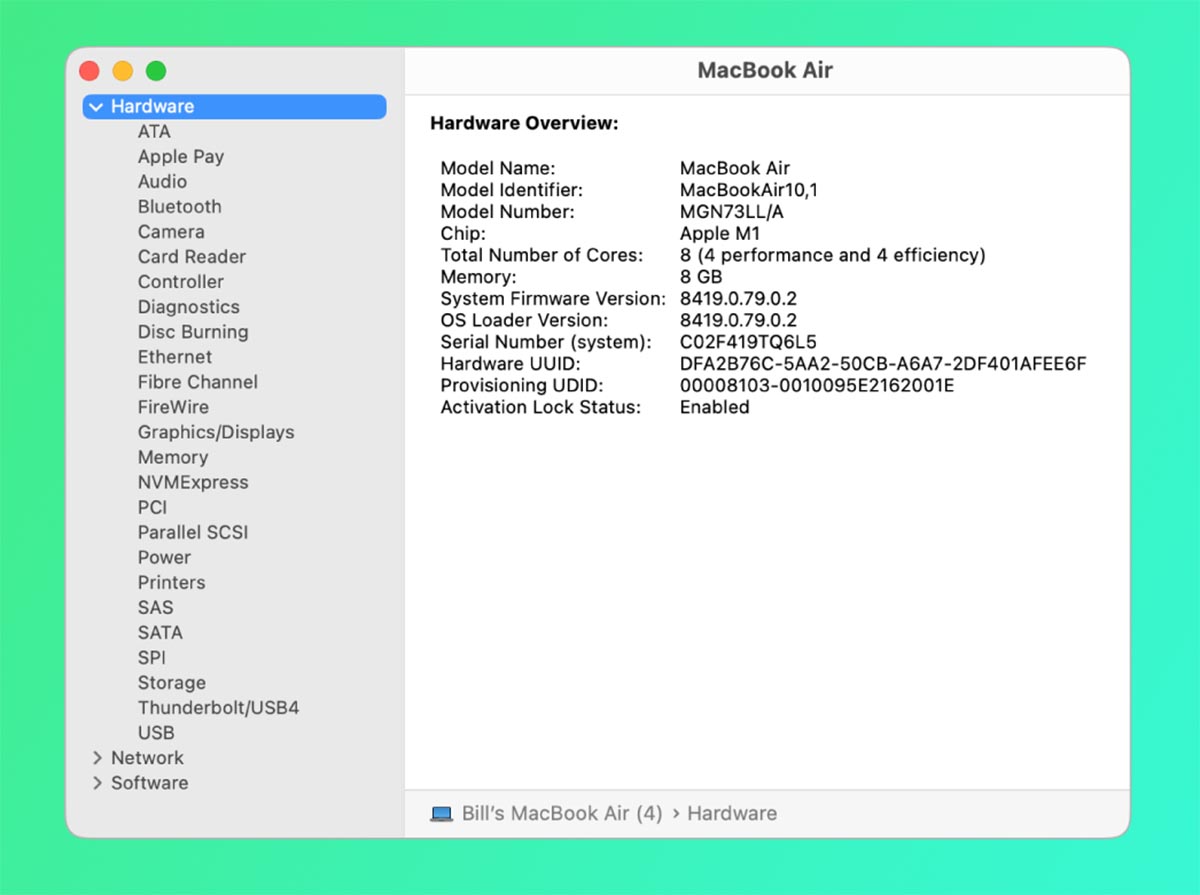Click the Hardware Overview heading
The width and height of the screenshot is (1200, 895).
pos(524,124)
